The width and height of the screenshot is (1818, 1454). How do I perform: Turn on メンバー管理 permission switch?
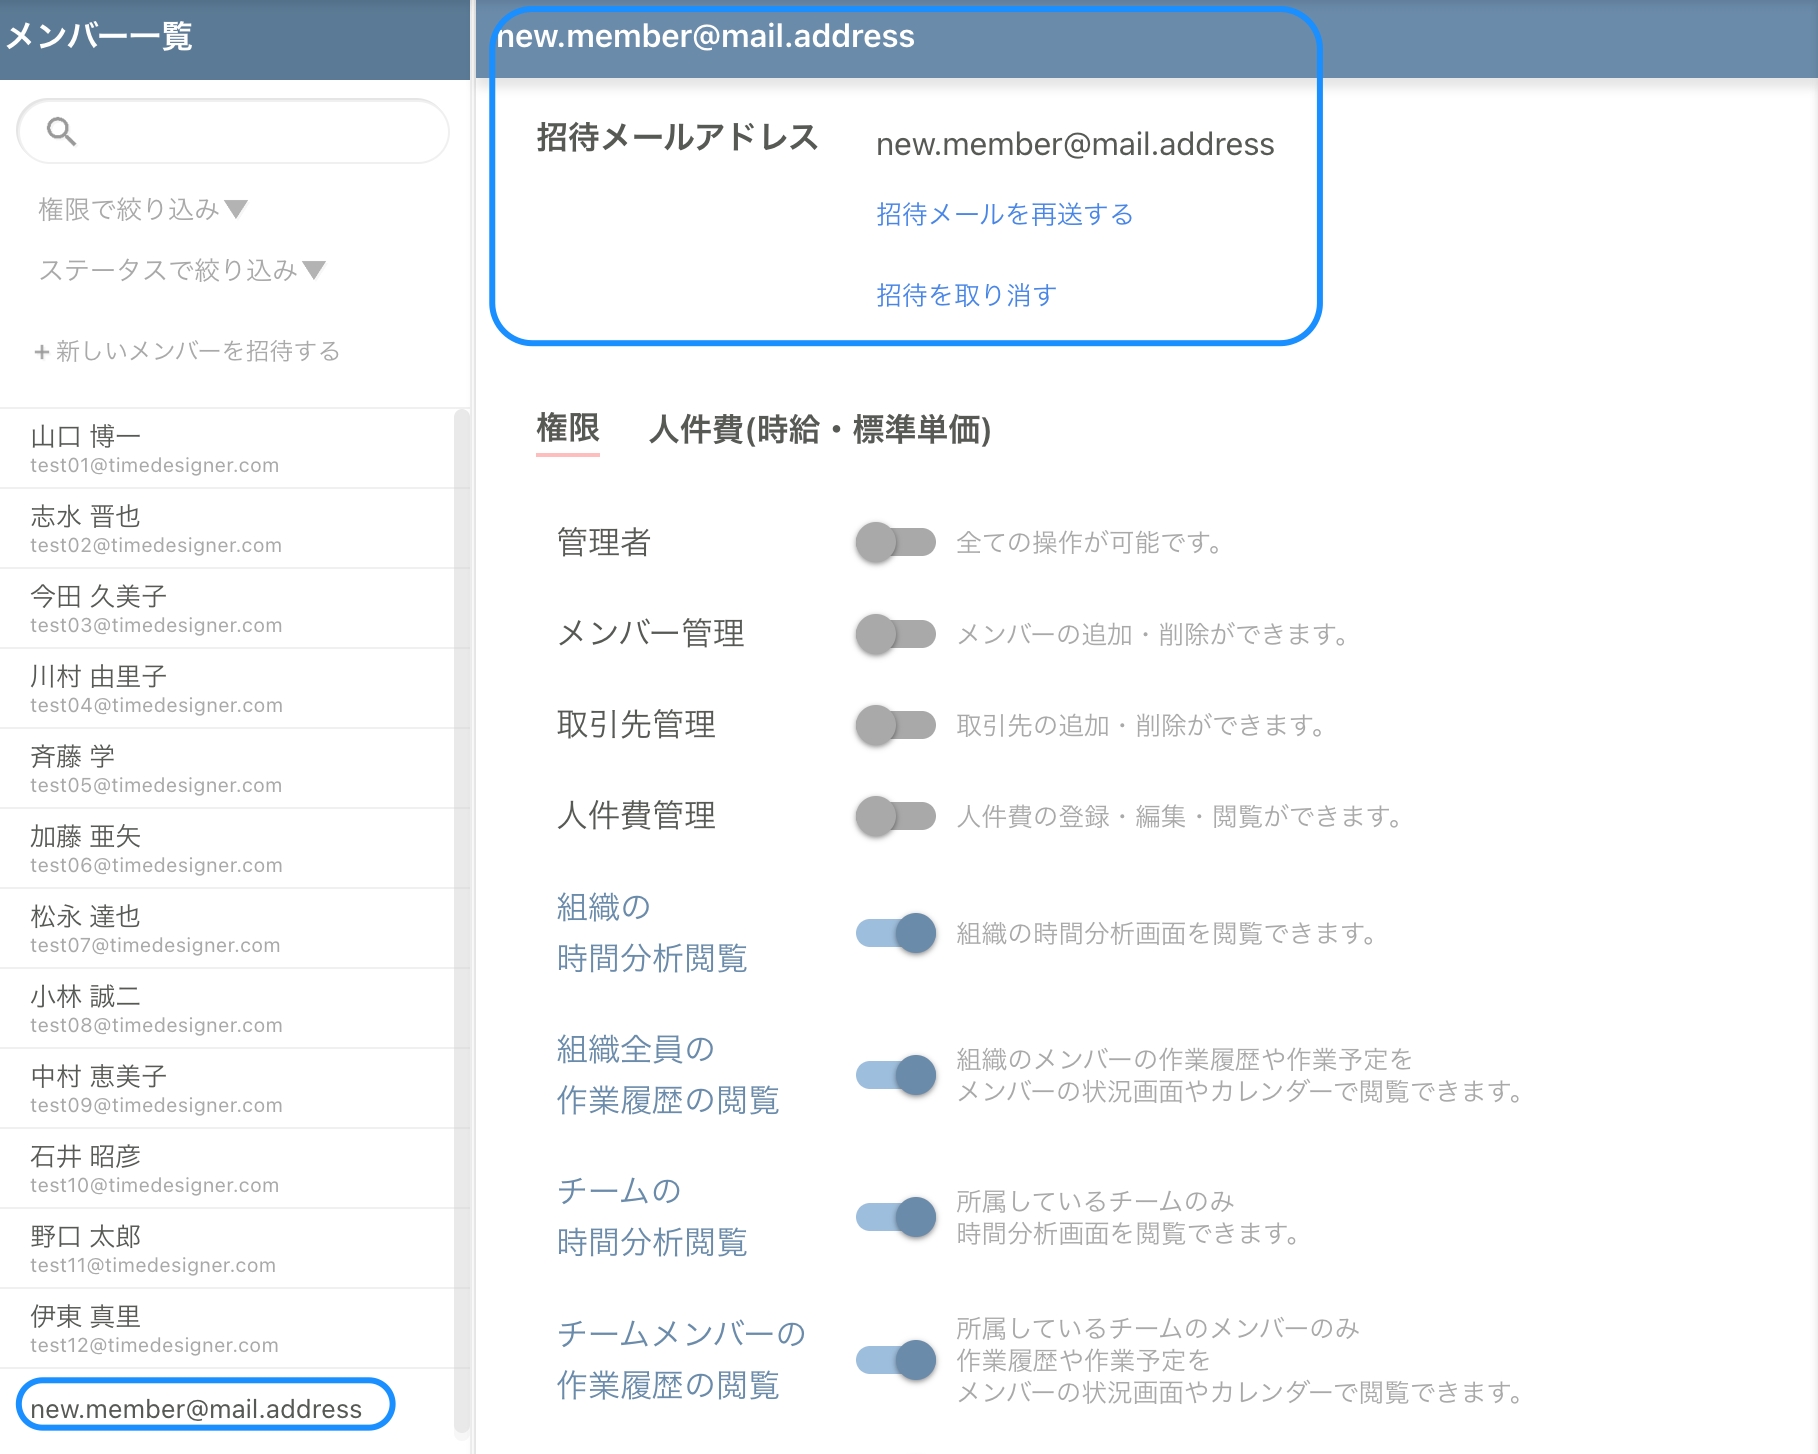point(895,634)
